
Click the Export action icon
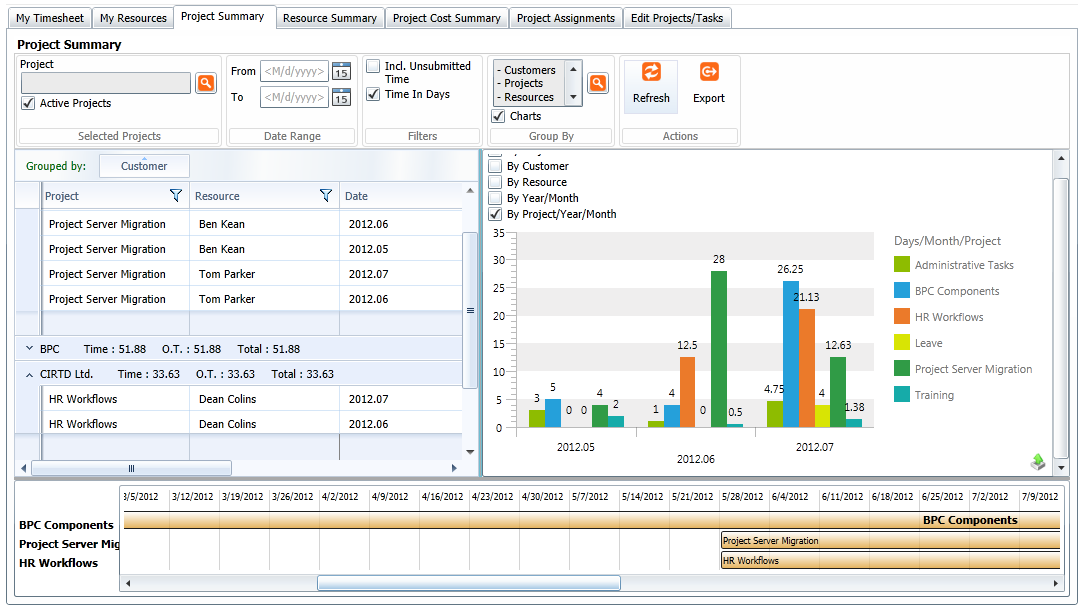[x=709, y=73]
